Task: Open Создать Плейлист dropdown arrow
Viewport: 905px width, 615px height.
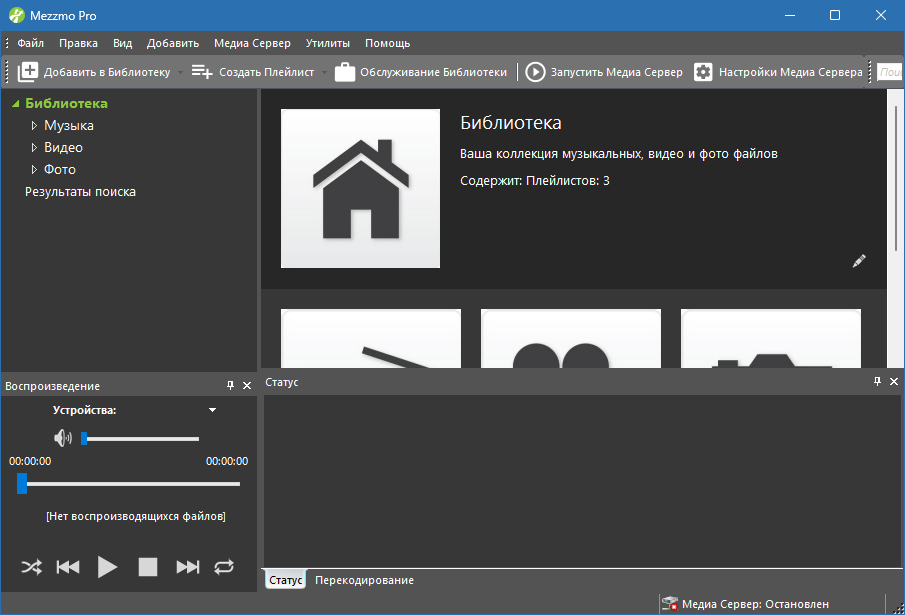Action: 324,73
